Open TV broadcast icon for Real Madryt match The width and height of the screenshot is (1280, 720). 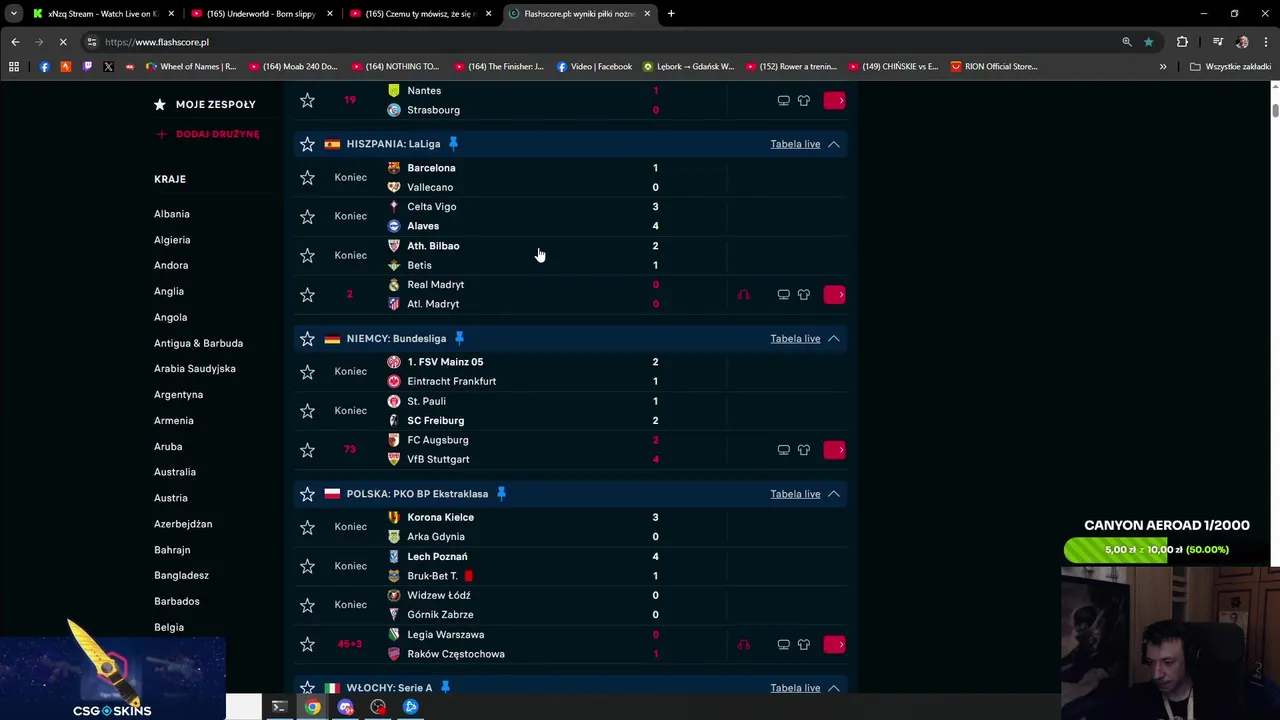783,295
